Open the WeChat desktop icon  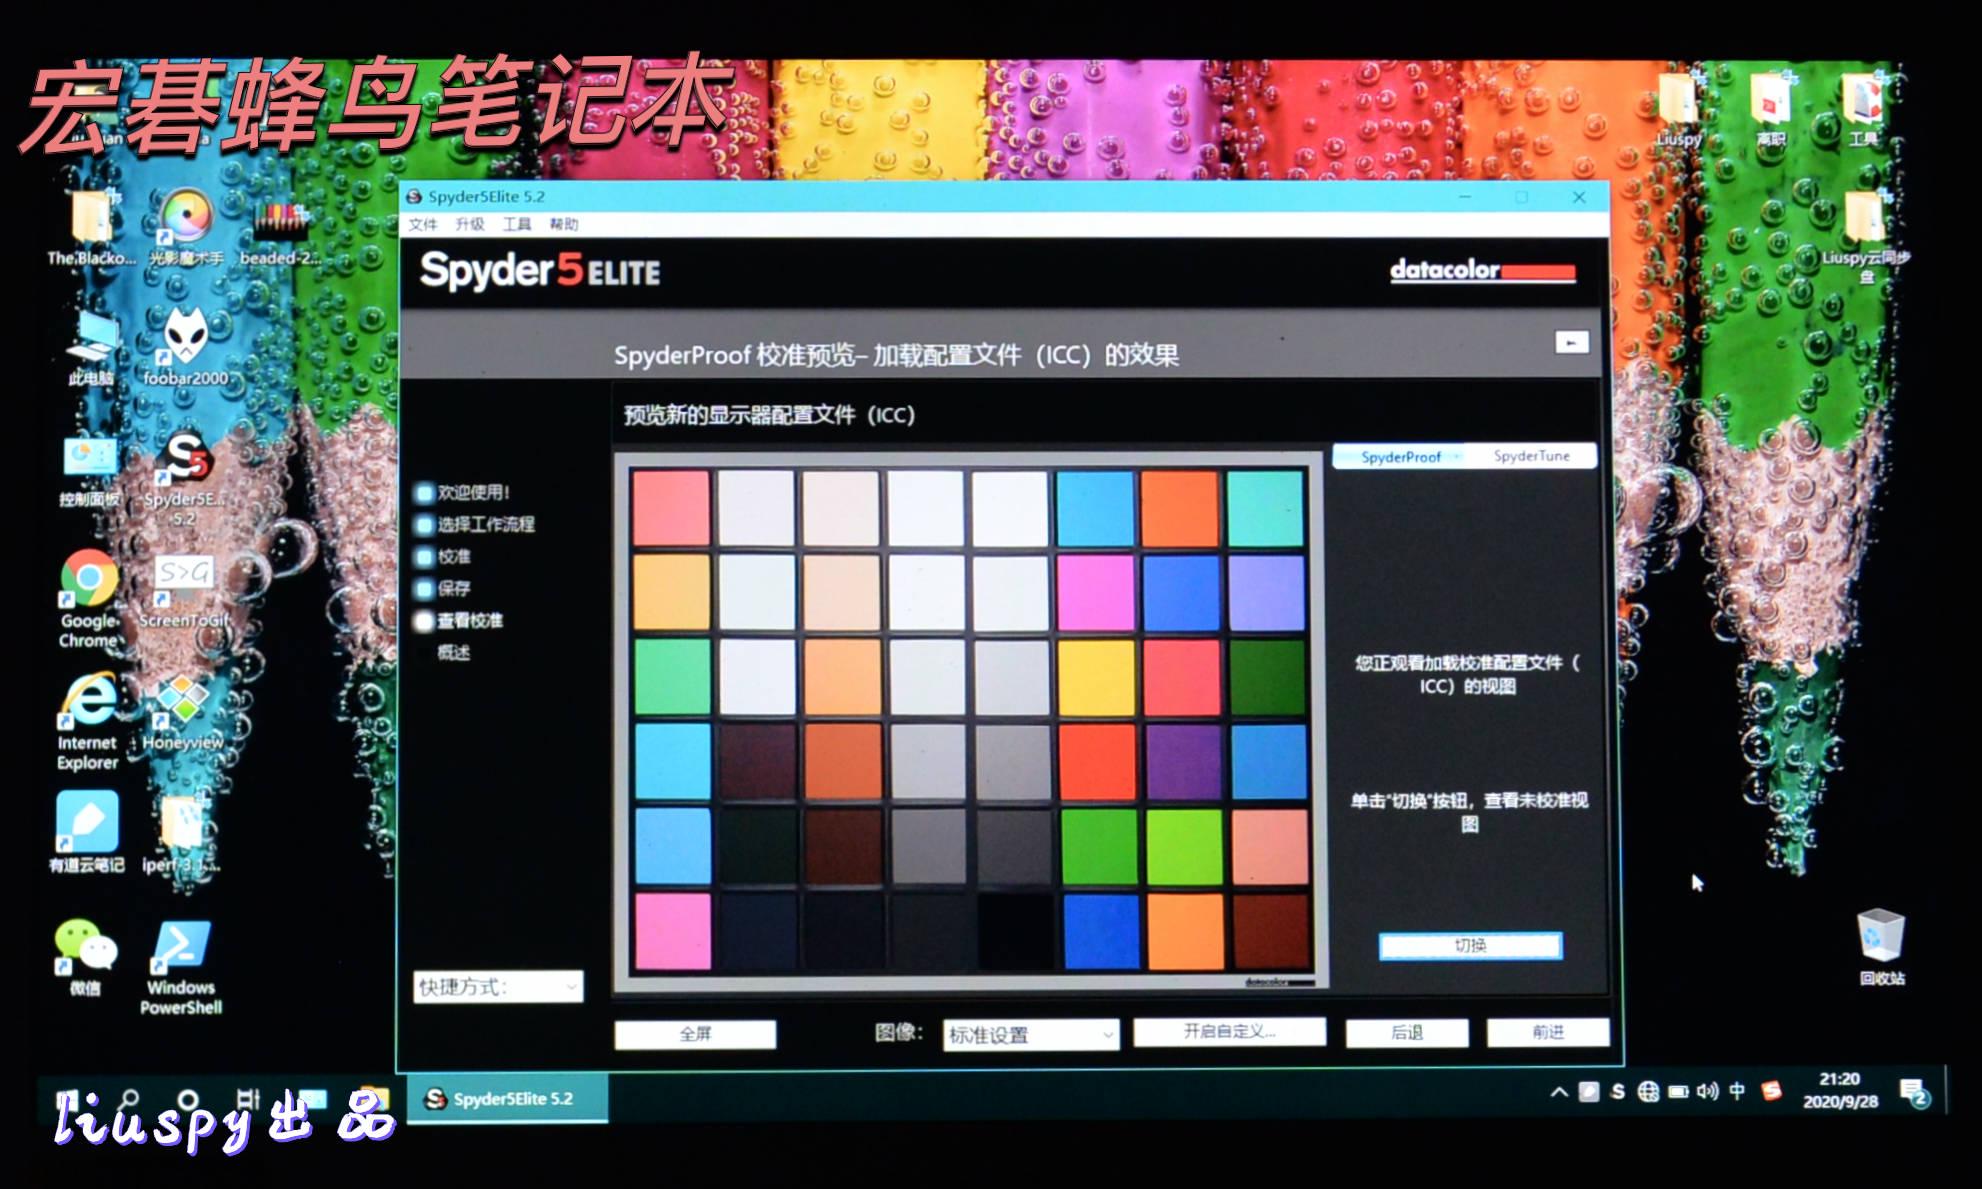click(x=85, y=946)
